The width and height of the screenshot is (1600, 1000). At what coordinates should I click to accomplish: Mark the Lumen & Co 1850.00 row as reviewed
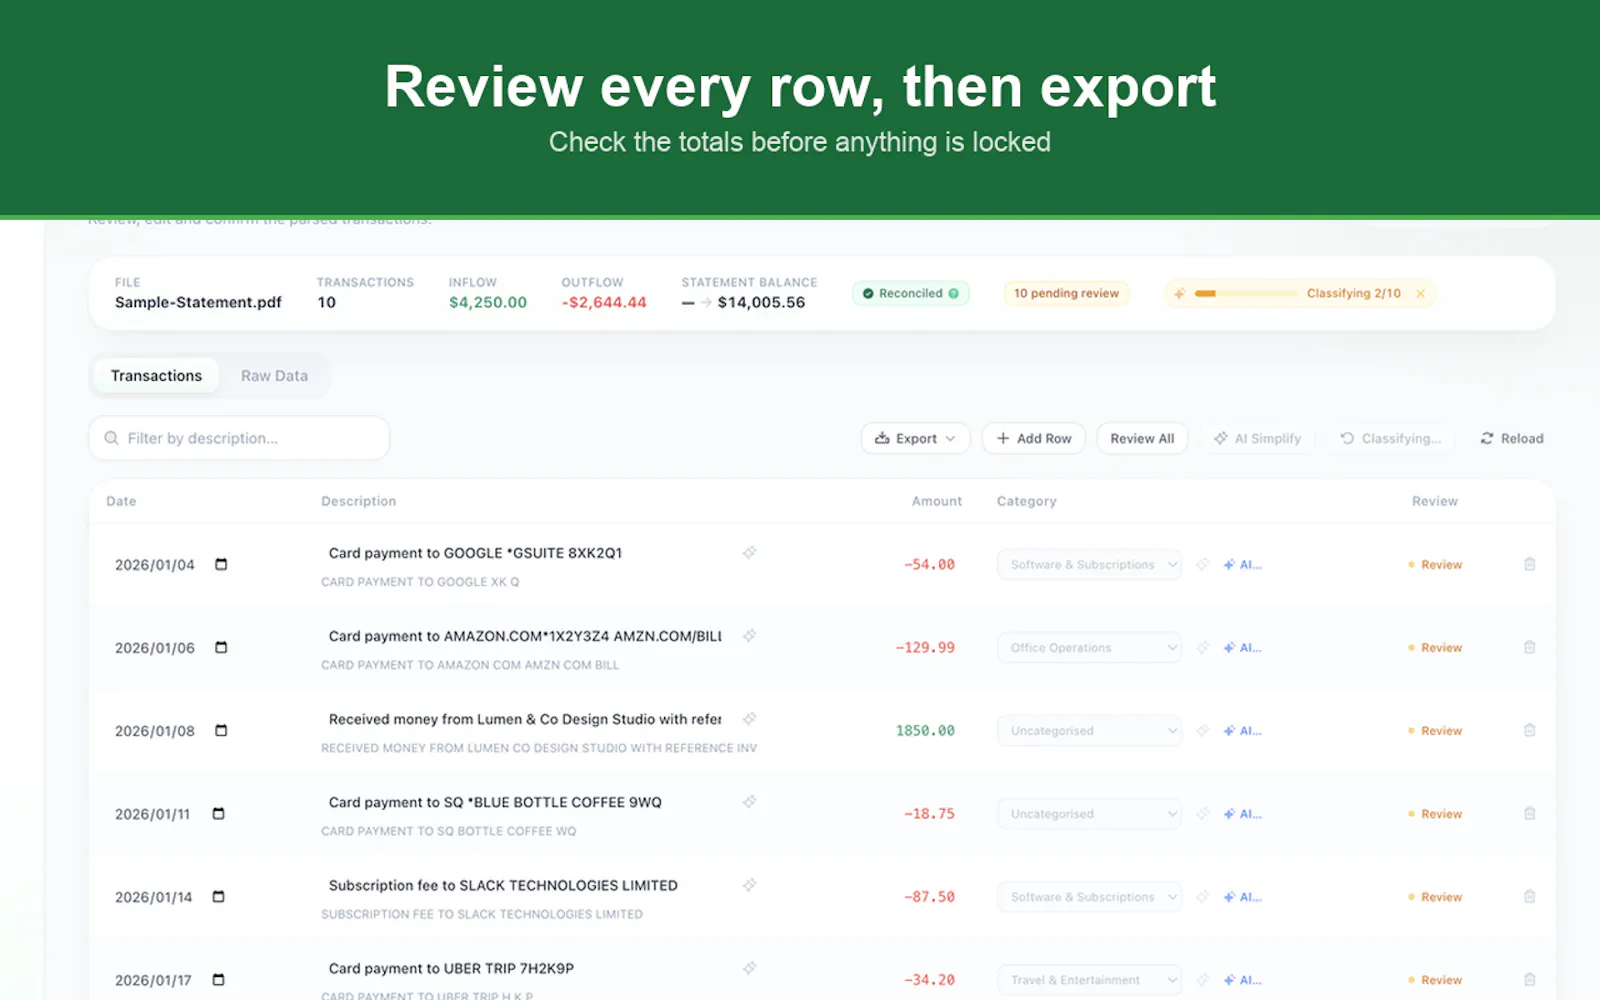tap(1435, 731)
